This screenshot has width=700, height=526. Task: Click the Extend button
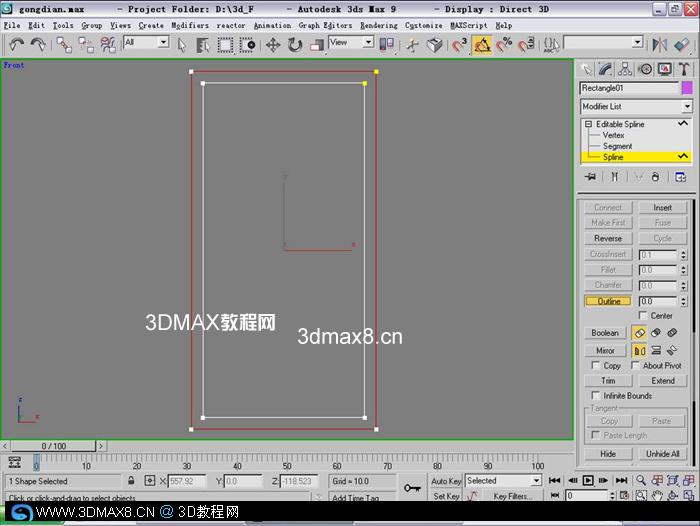[x=662, y=380]
